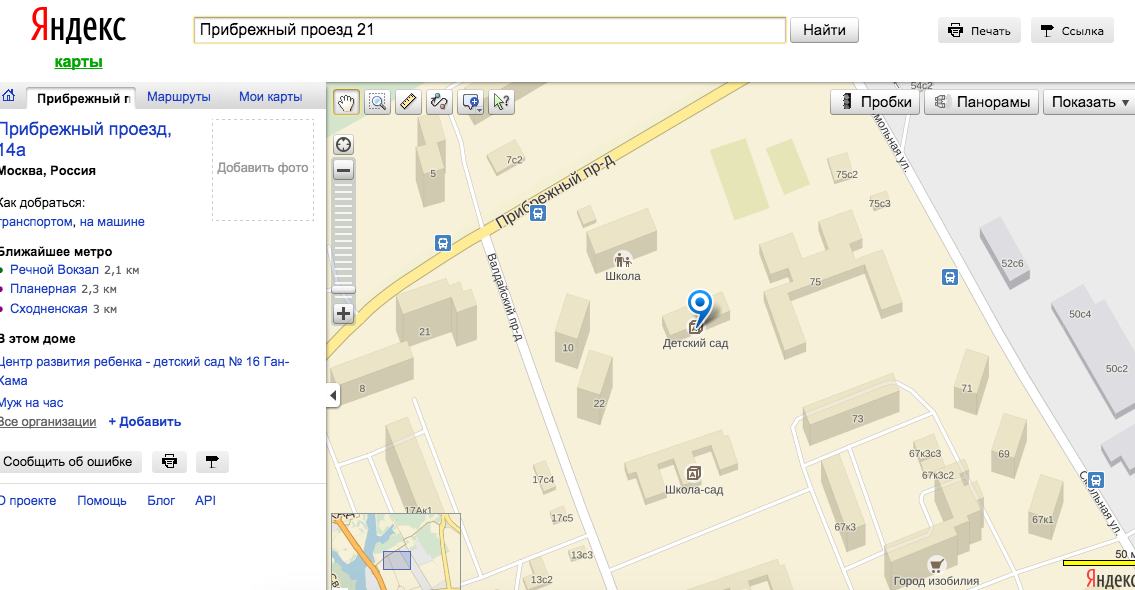Open the Прибрежный проезд, 14а title link
1135x590 pixels.
point(85,140)
